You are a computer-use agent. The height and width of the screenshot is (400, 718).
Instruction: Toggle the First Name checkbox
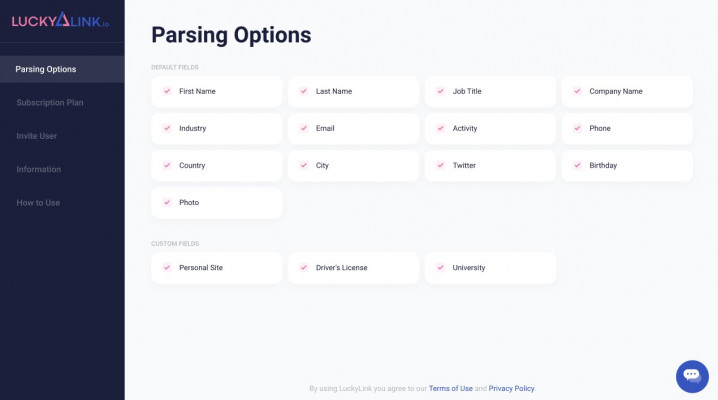pos(167,91)
